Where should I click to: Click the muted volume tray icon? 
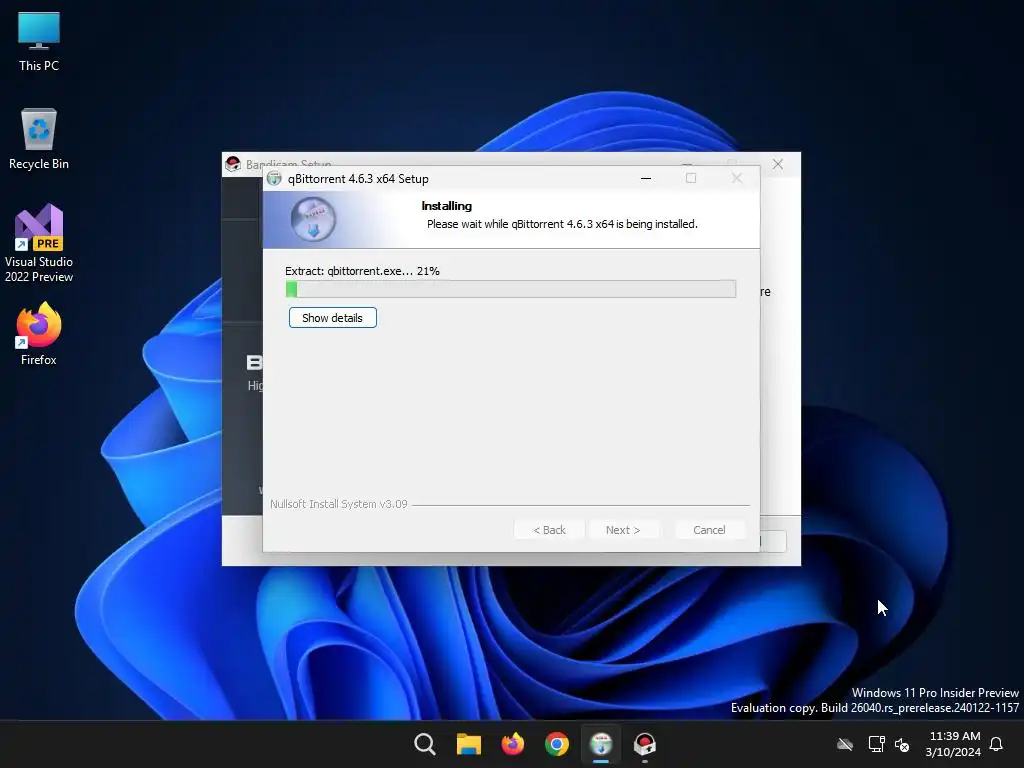click(902, 744)
